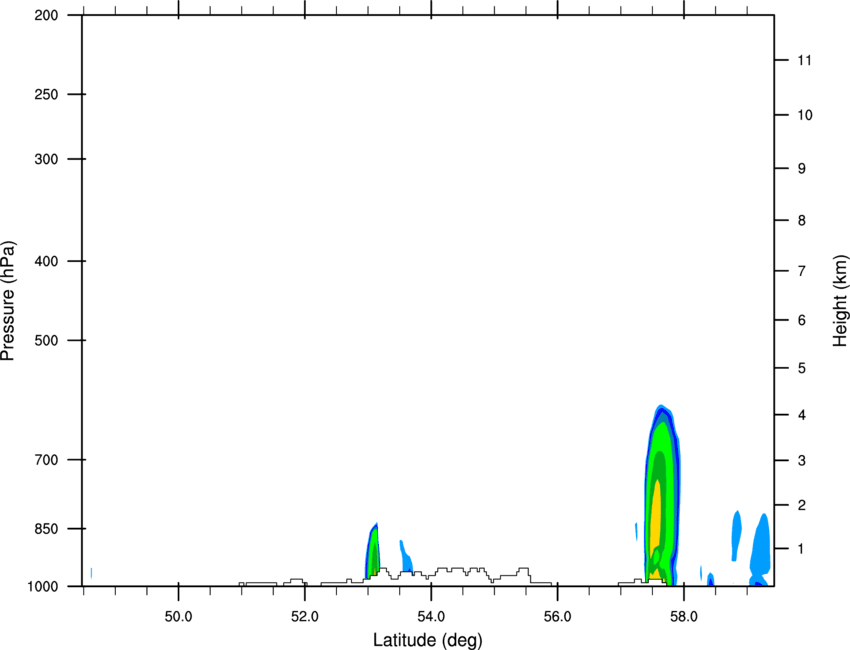Click the 3 km height label
This screenshot has width=850, height=650.
click(x=802, y=461)
